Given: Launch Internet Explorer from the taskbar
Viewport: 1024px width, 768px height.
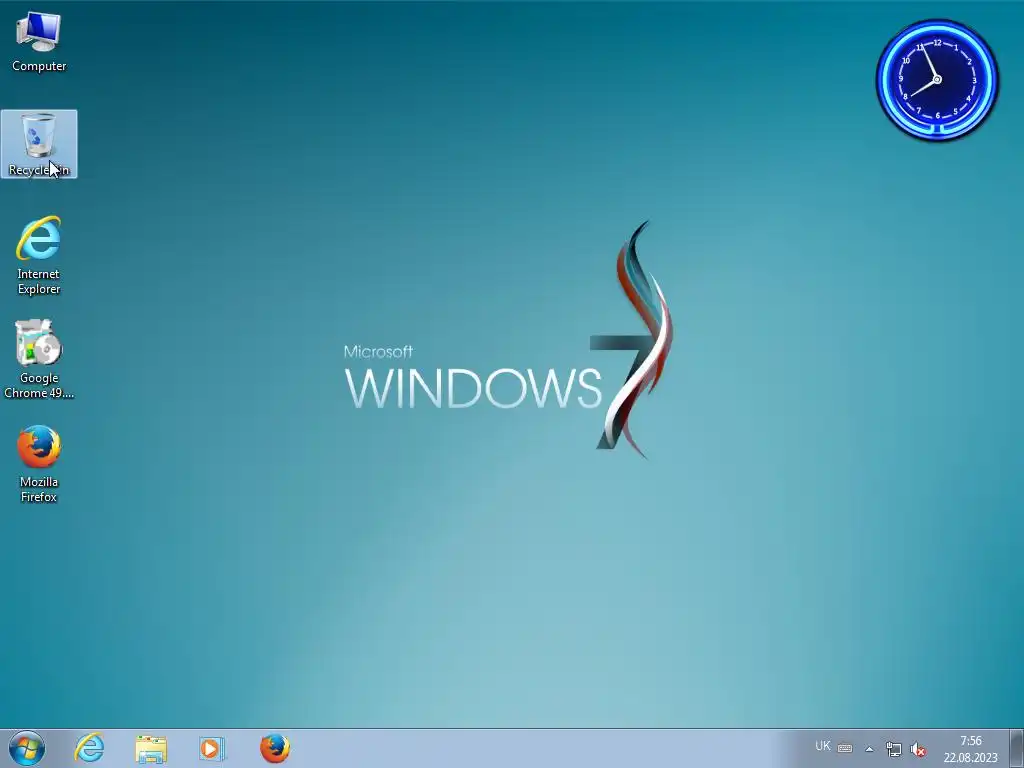Looking at the screenshot, I should click(89, 748).
